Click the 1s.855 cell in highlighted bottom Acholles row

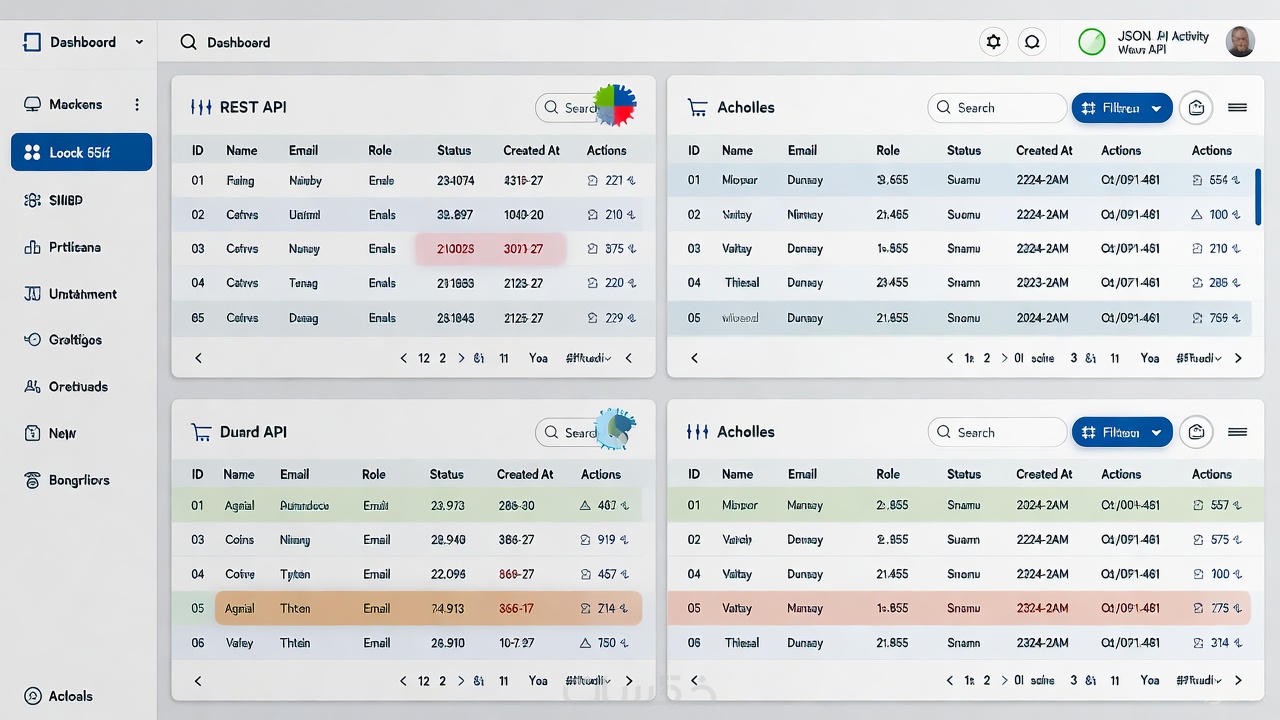[892, 608]
